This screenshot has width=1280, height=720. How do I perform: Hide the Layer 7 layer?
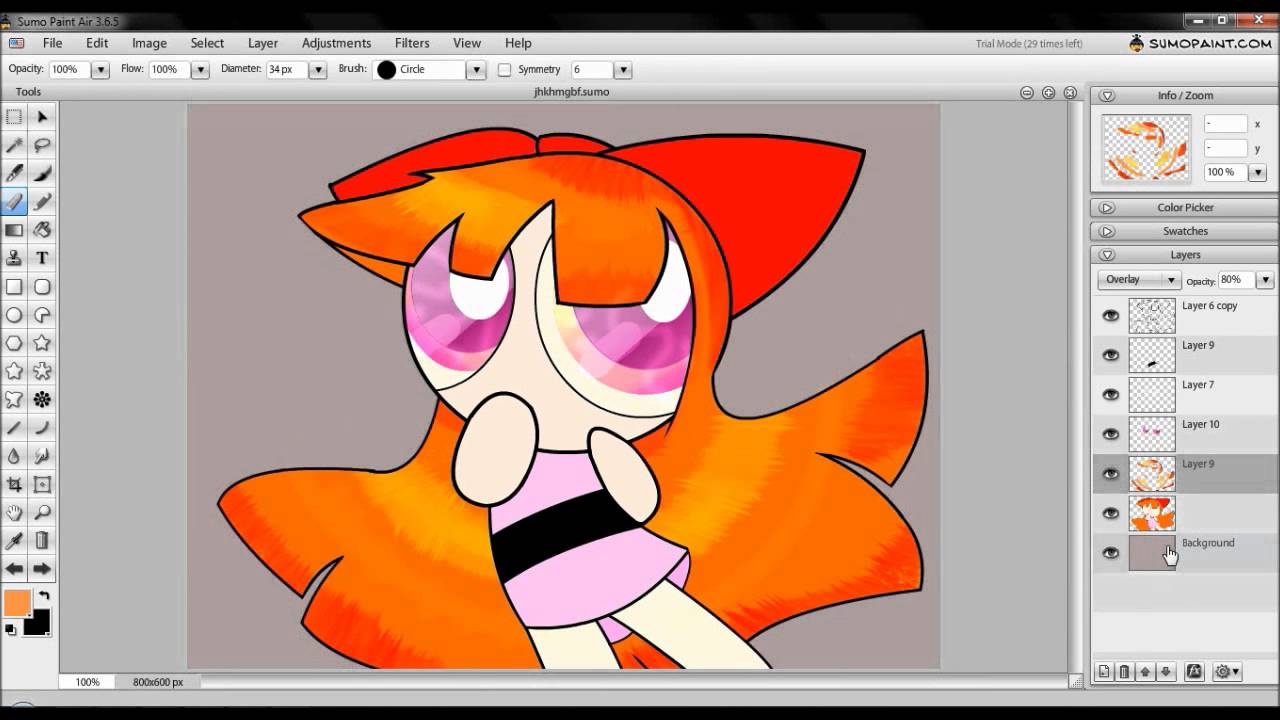tap(1110, 395)
